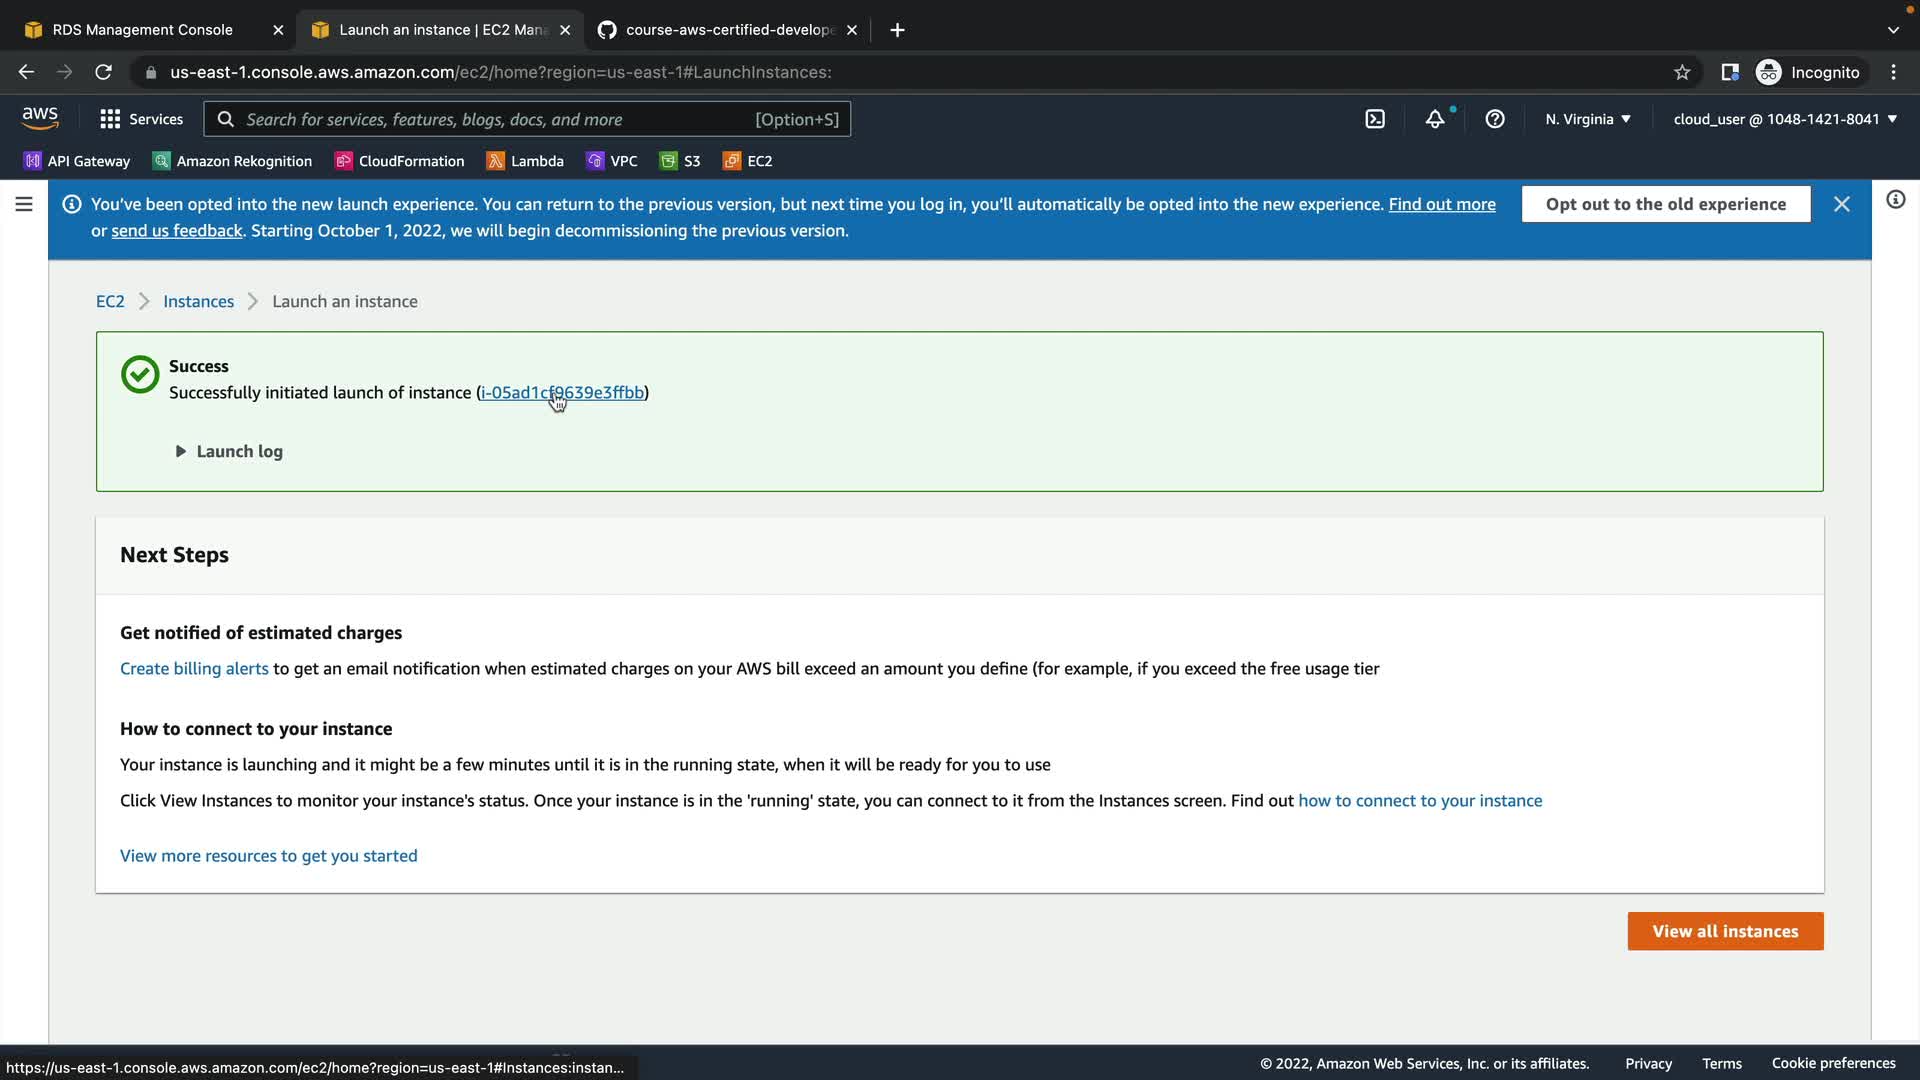Viewport: 1920px width, 1080px height.
Task: Click View all instances button
Action: point(1725,931)
